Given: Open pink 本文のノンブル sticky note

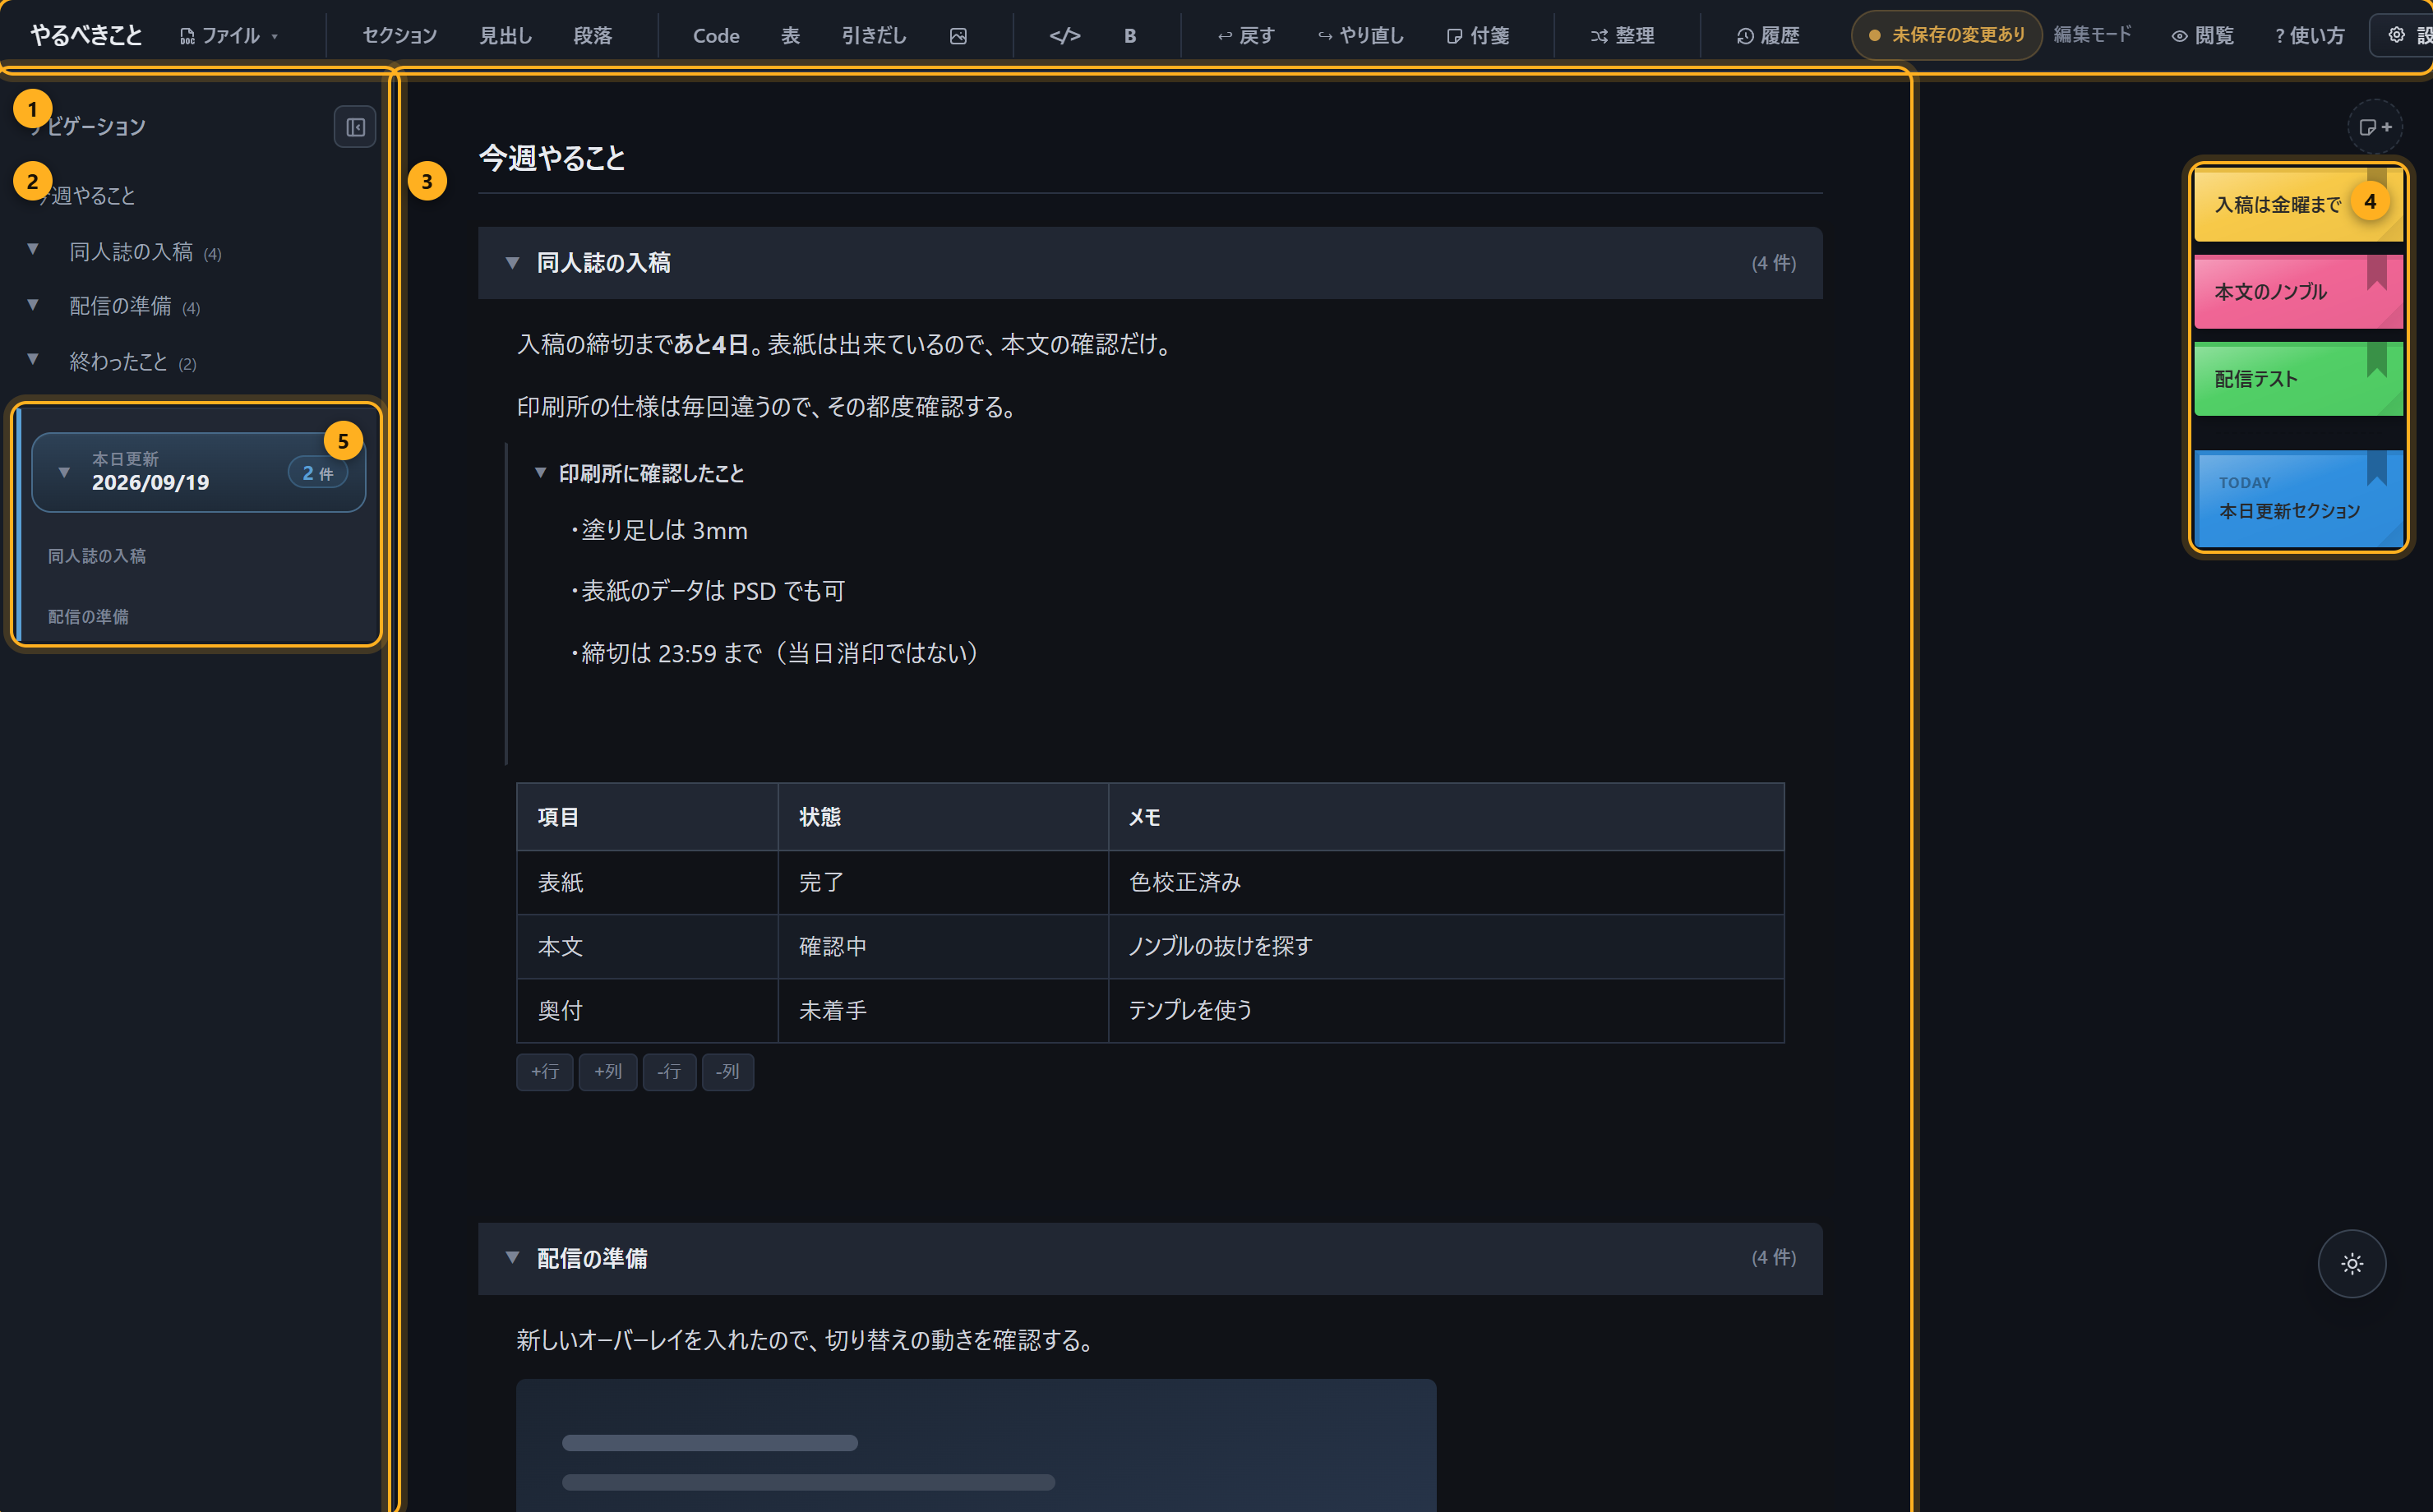Looking at the screenshot, I should tap(2298, 292).
